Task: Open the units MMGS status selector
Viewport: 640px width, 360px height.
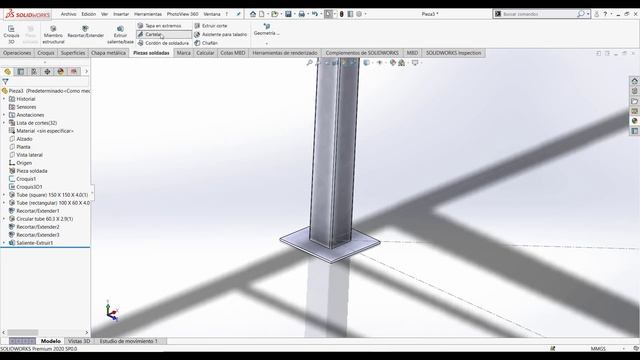Action: (x=598, y=349)
